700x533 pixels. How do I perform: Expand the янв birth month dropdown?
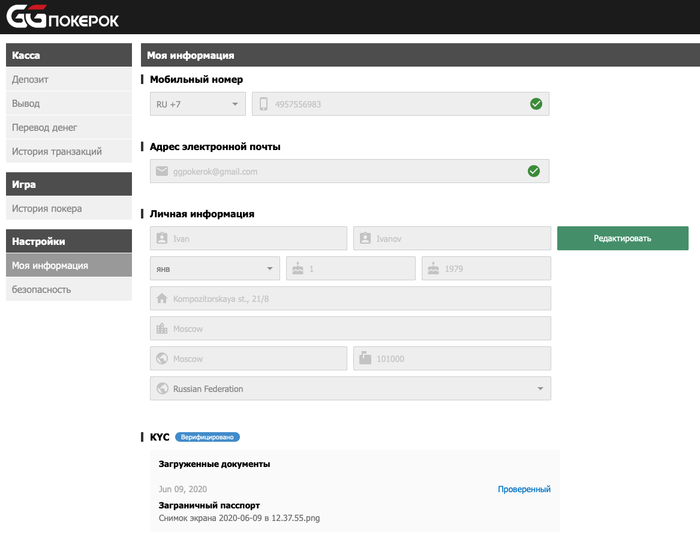point(215,268)
